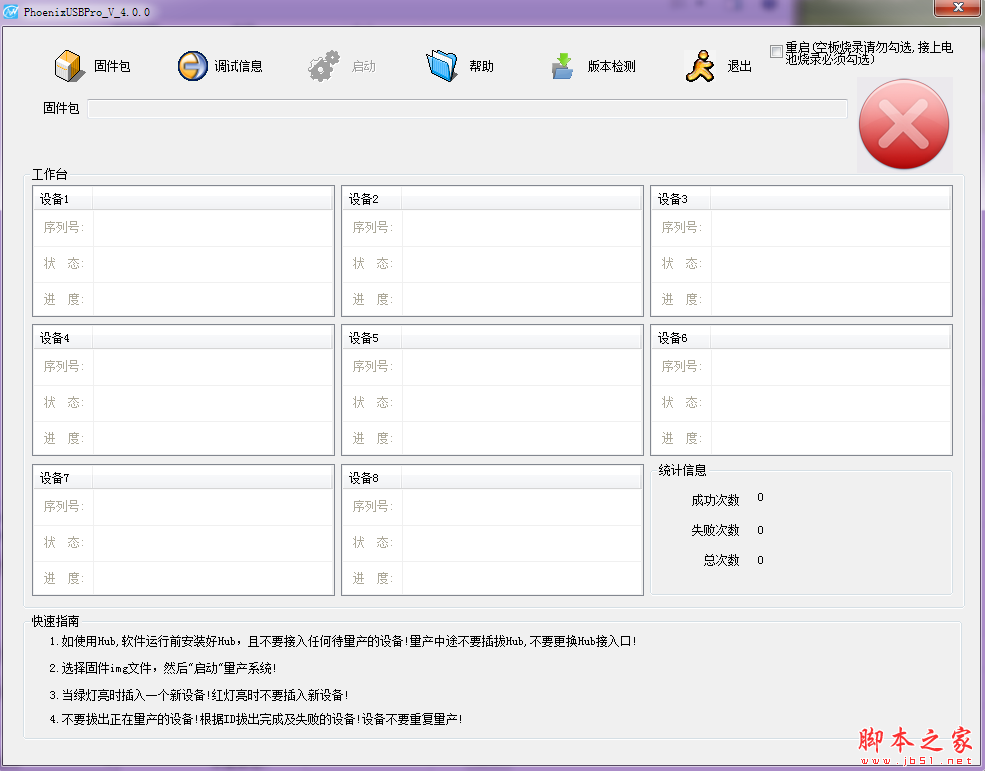Enable the 重启 reboot checkbox
Screen dimensions: 985x772
pyautogui.click(x=776, y=51)
